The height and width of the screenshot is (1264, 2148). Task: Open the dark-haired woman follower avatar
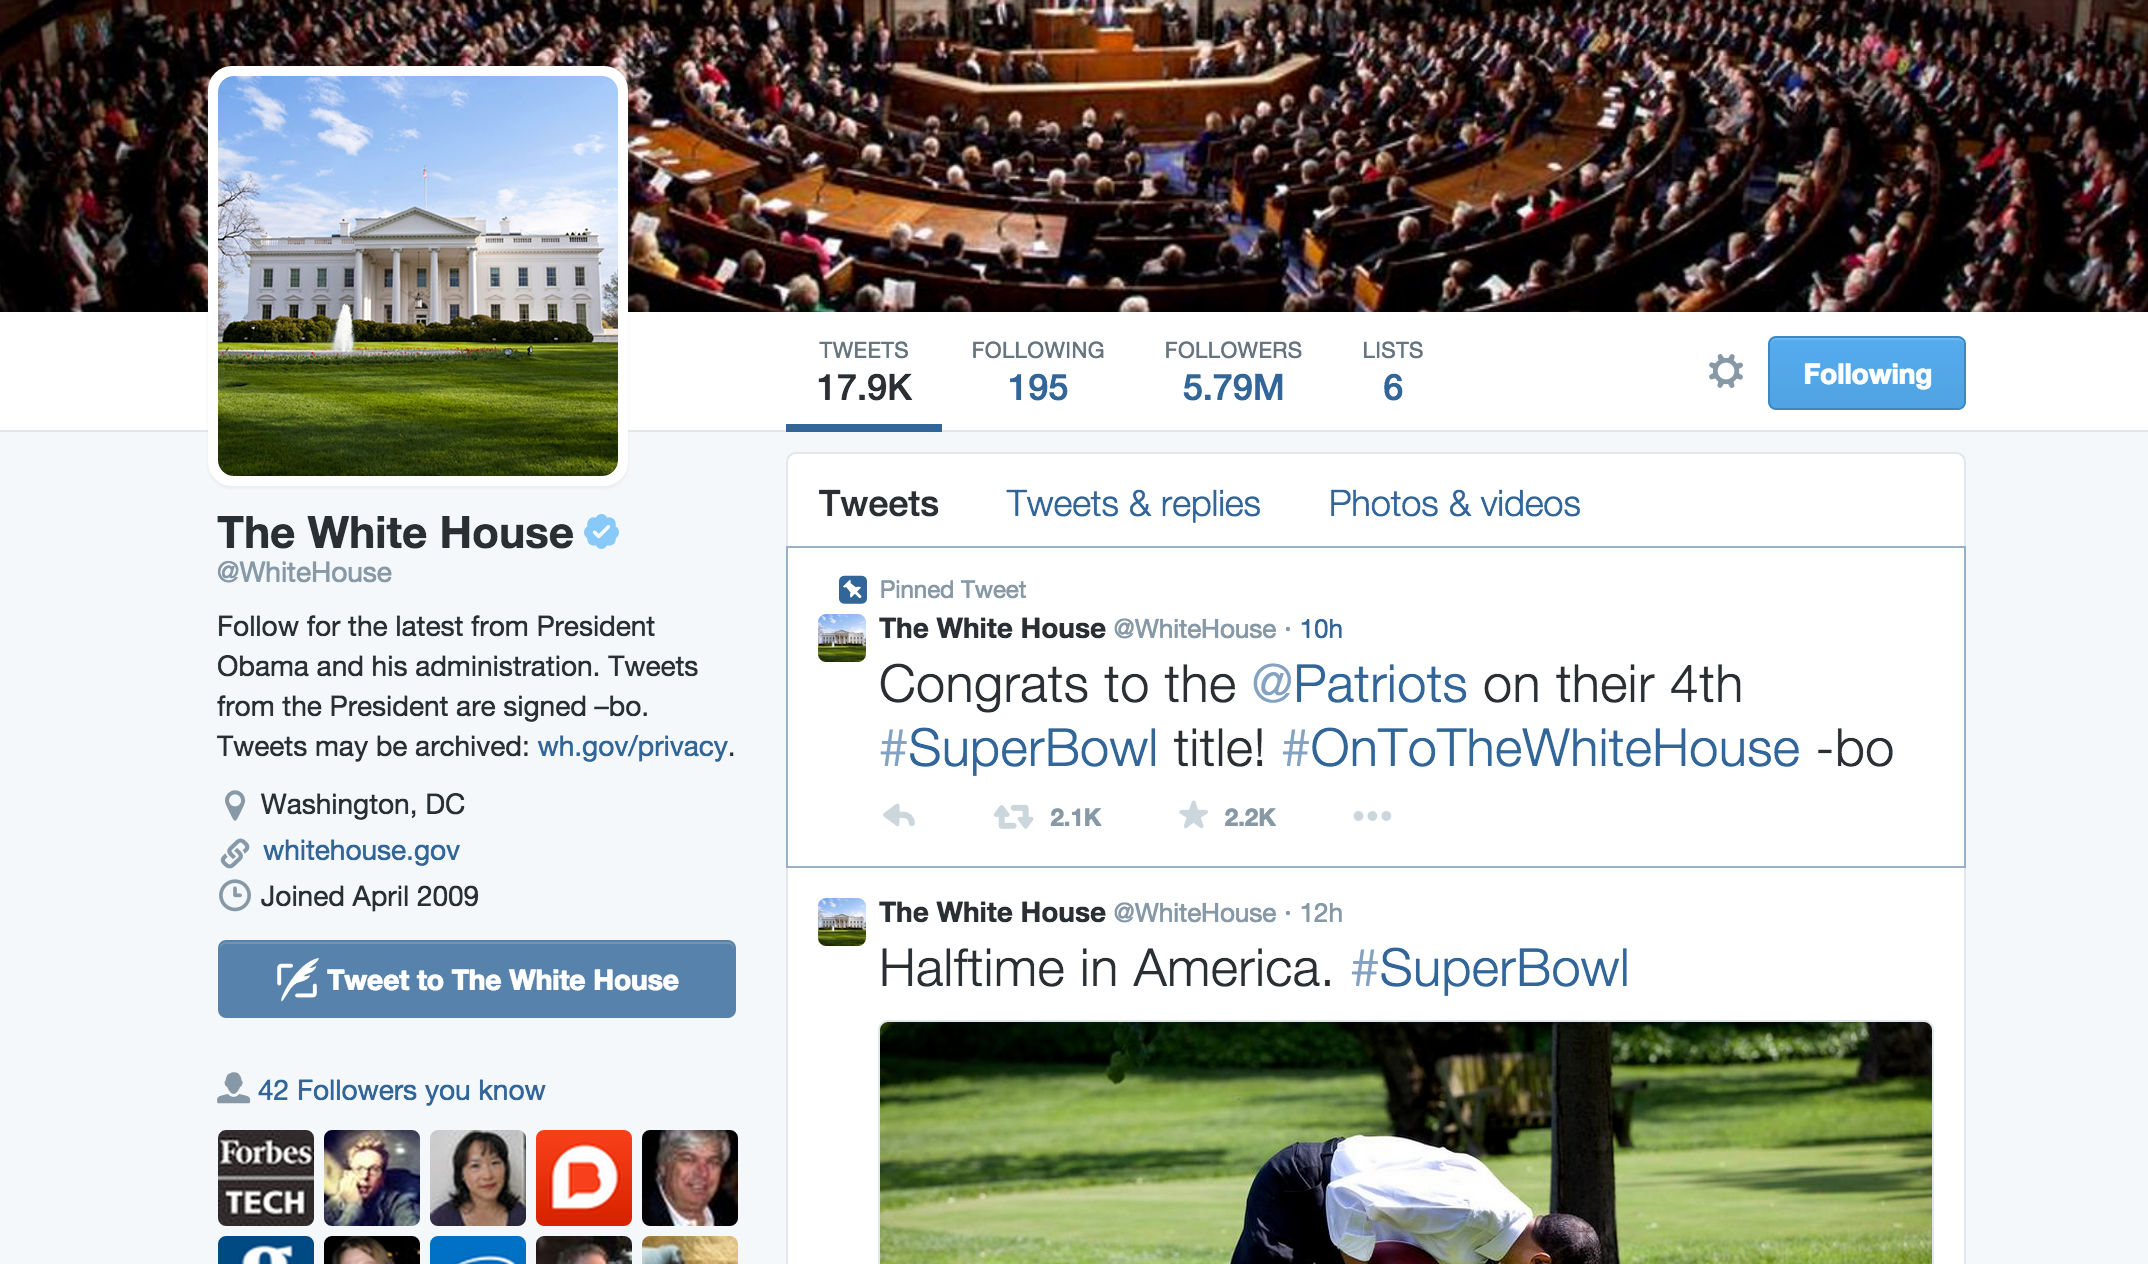pos(478,1178)
